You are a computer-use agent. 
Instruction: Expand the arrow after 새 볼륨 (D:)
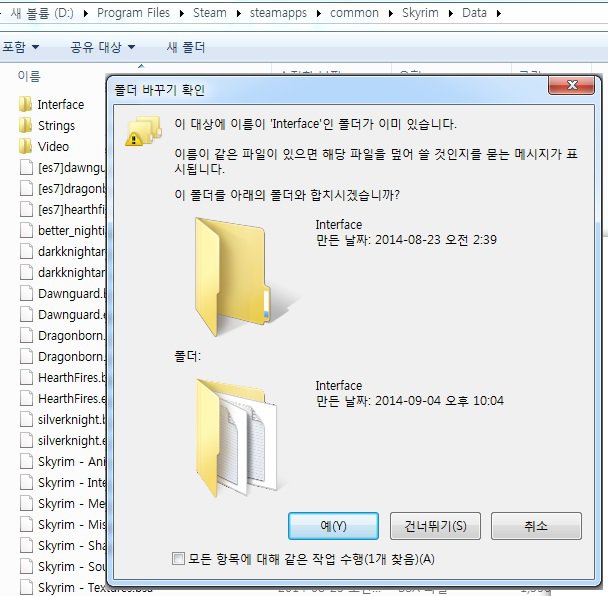[86, 14]
